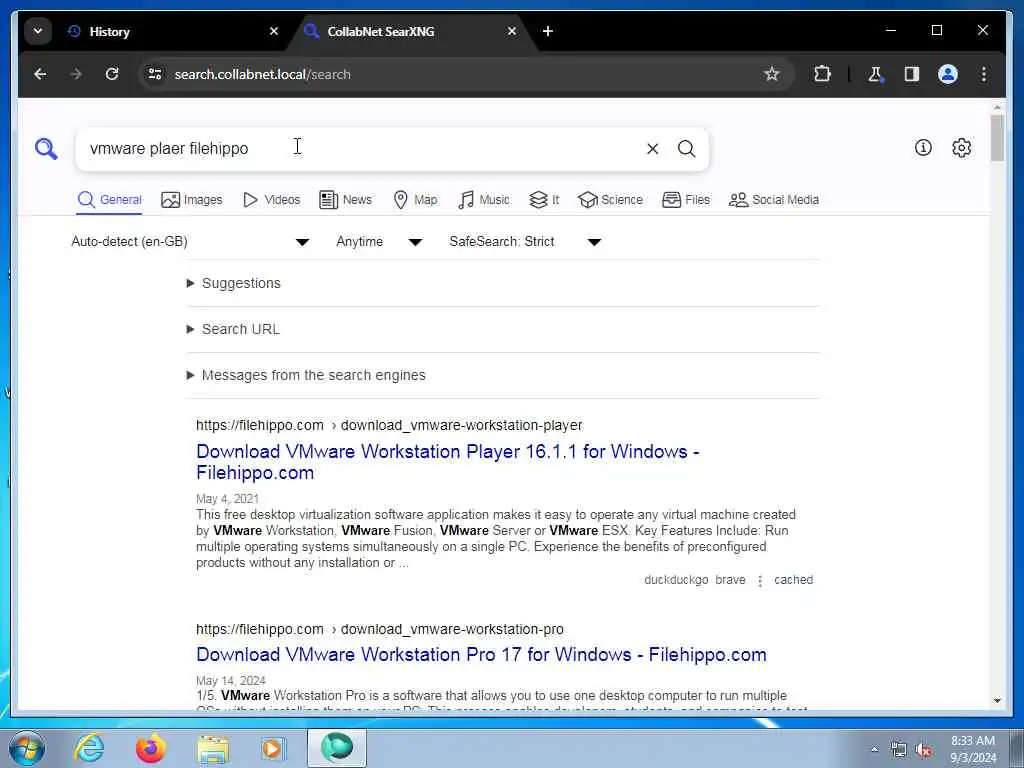Click the muted volume tray icon

pyautogui.click(x=923, y=750)
